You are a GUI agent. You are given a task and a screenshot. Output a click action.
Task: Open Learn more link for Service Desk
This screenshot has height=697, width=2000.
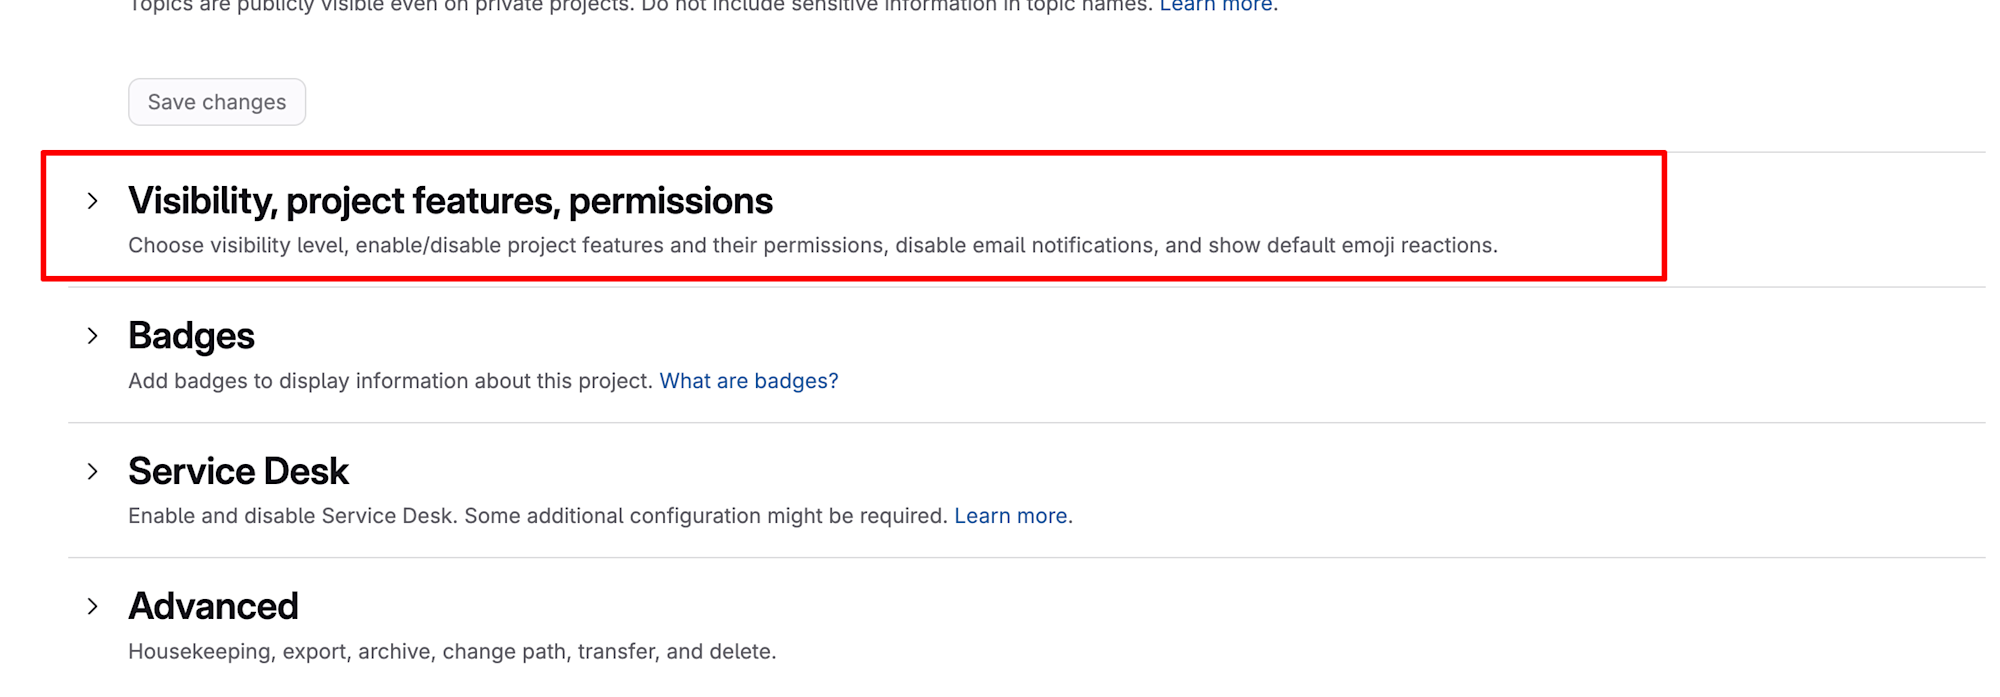[1010, 516]
